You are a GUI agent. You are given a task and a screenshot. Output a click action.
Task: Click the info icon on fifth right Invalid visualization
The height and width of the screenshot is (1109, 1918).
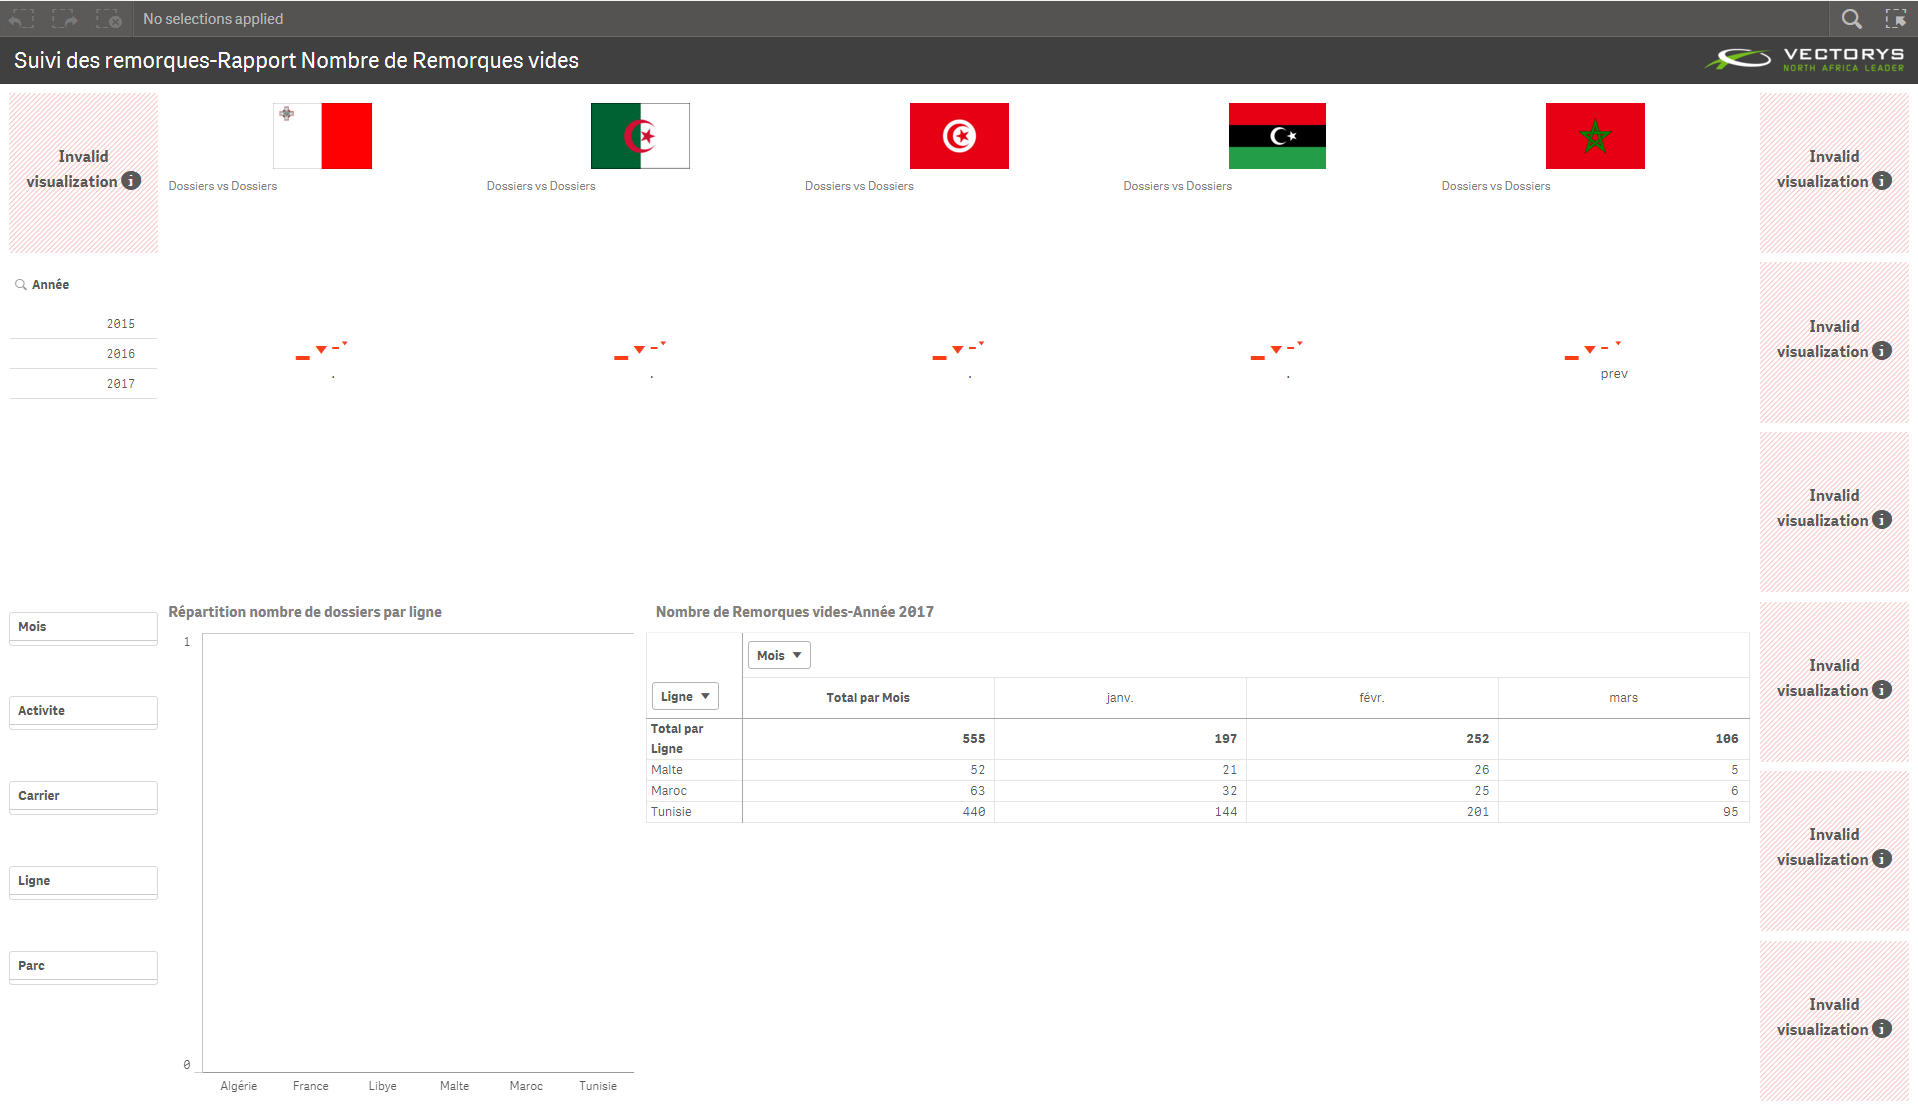pos(1882,859)
